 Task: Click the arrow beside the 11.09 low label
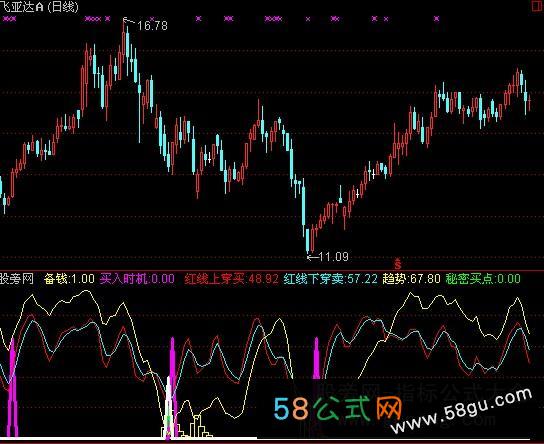coord(313,257)
